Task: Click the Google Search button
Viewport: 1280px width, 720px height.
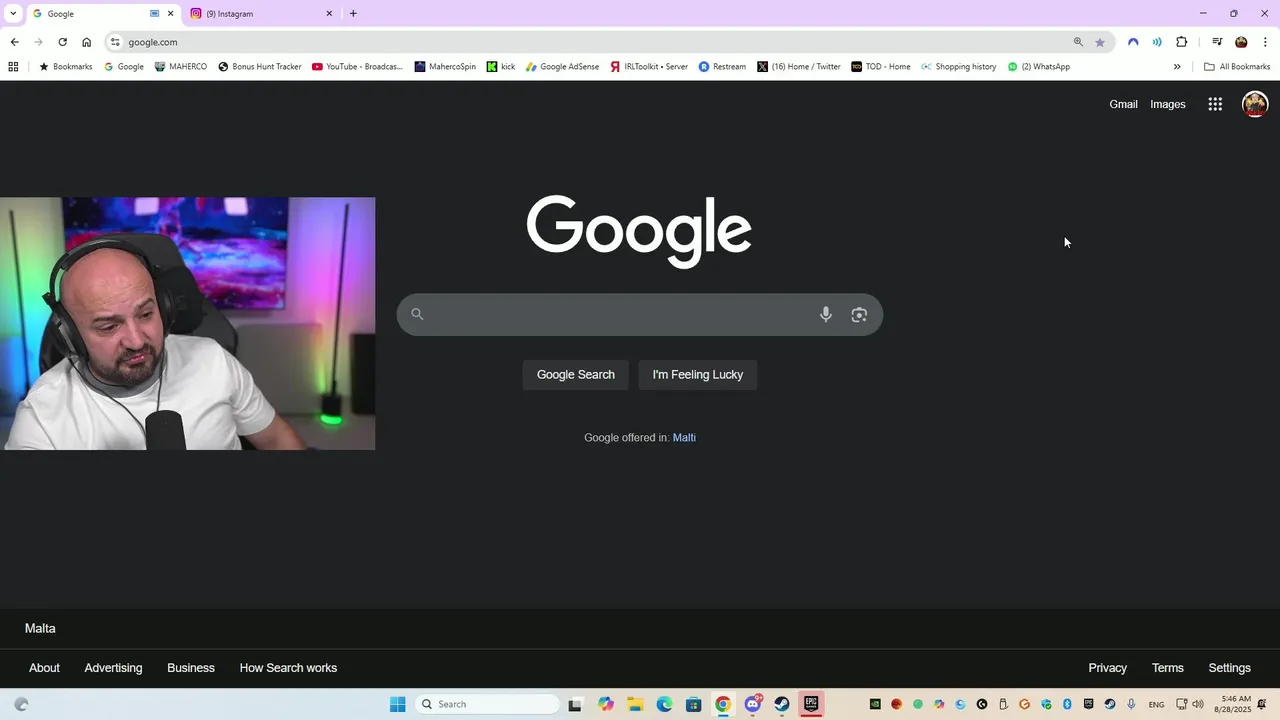Action: tap(576, 375)
